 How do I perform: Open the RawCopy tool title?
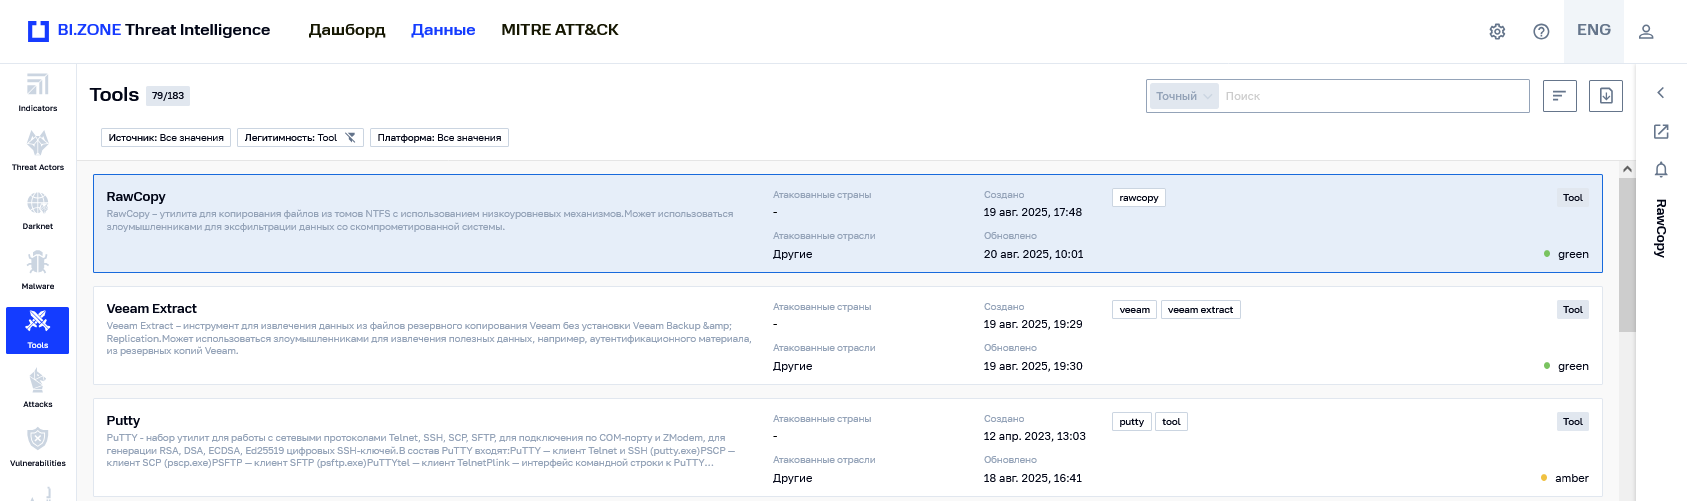[136, 197]
